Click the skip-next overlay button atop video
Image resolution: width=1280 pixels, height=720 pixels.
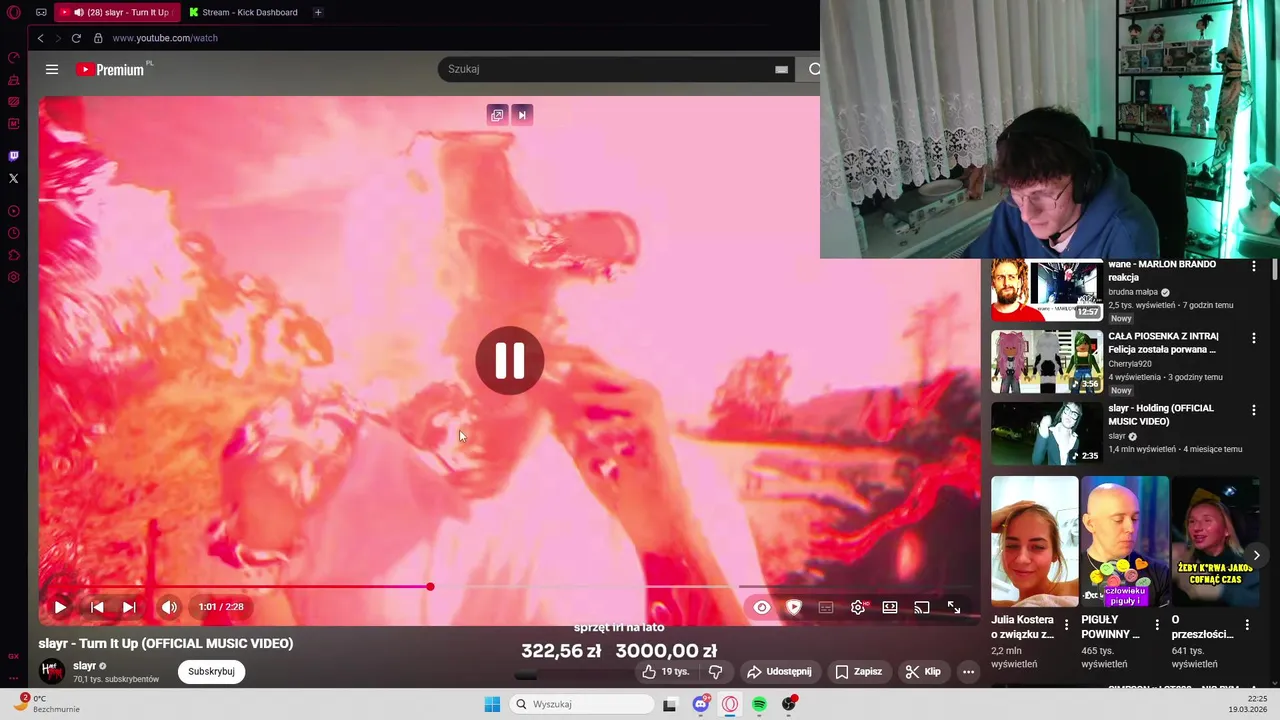(522, 115)
